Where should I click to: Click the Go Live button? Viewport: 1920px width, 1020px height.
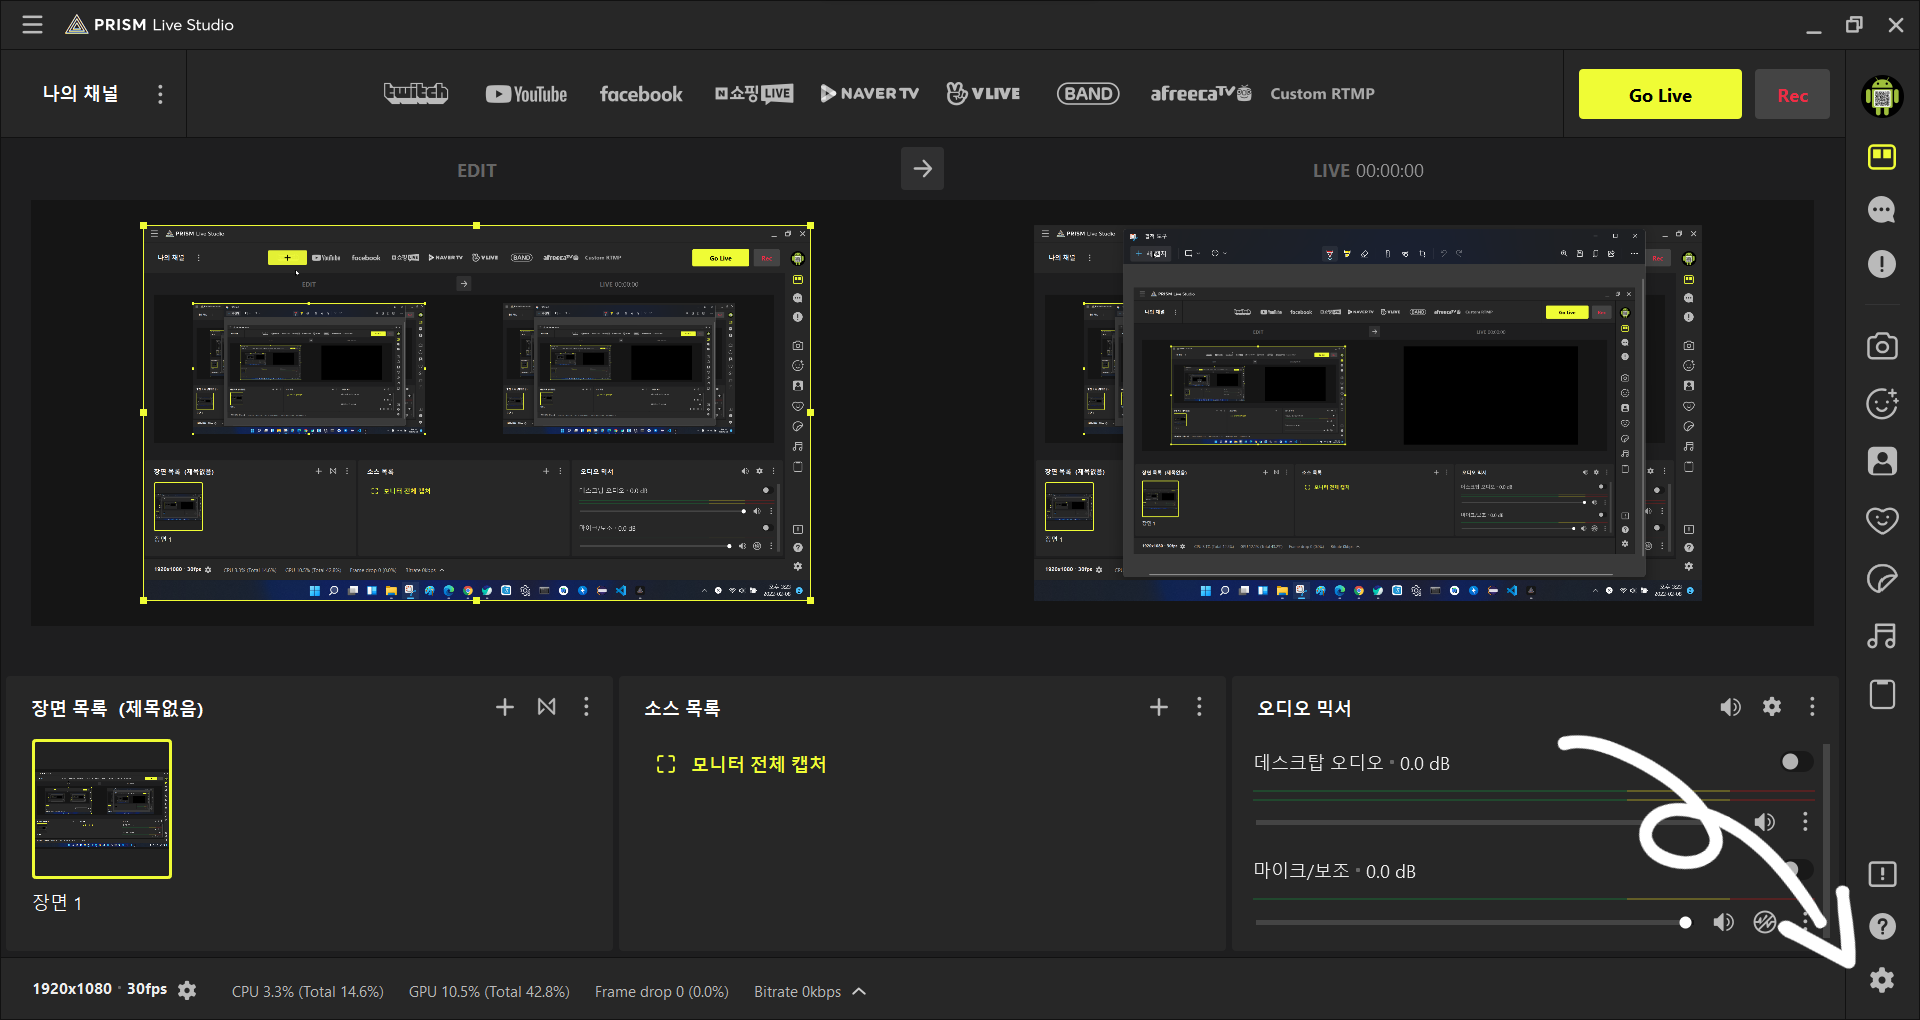point(1660,95)
